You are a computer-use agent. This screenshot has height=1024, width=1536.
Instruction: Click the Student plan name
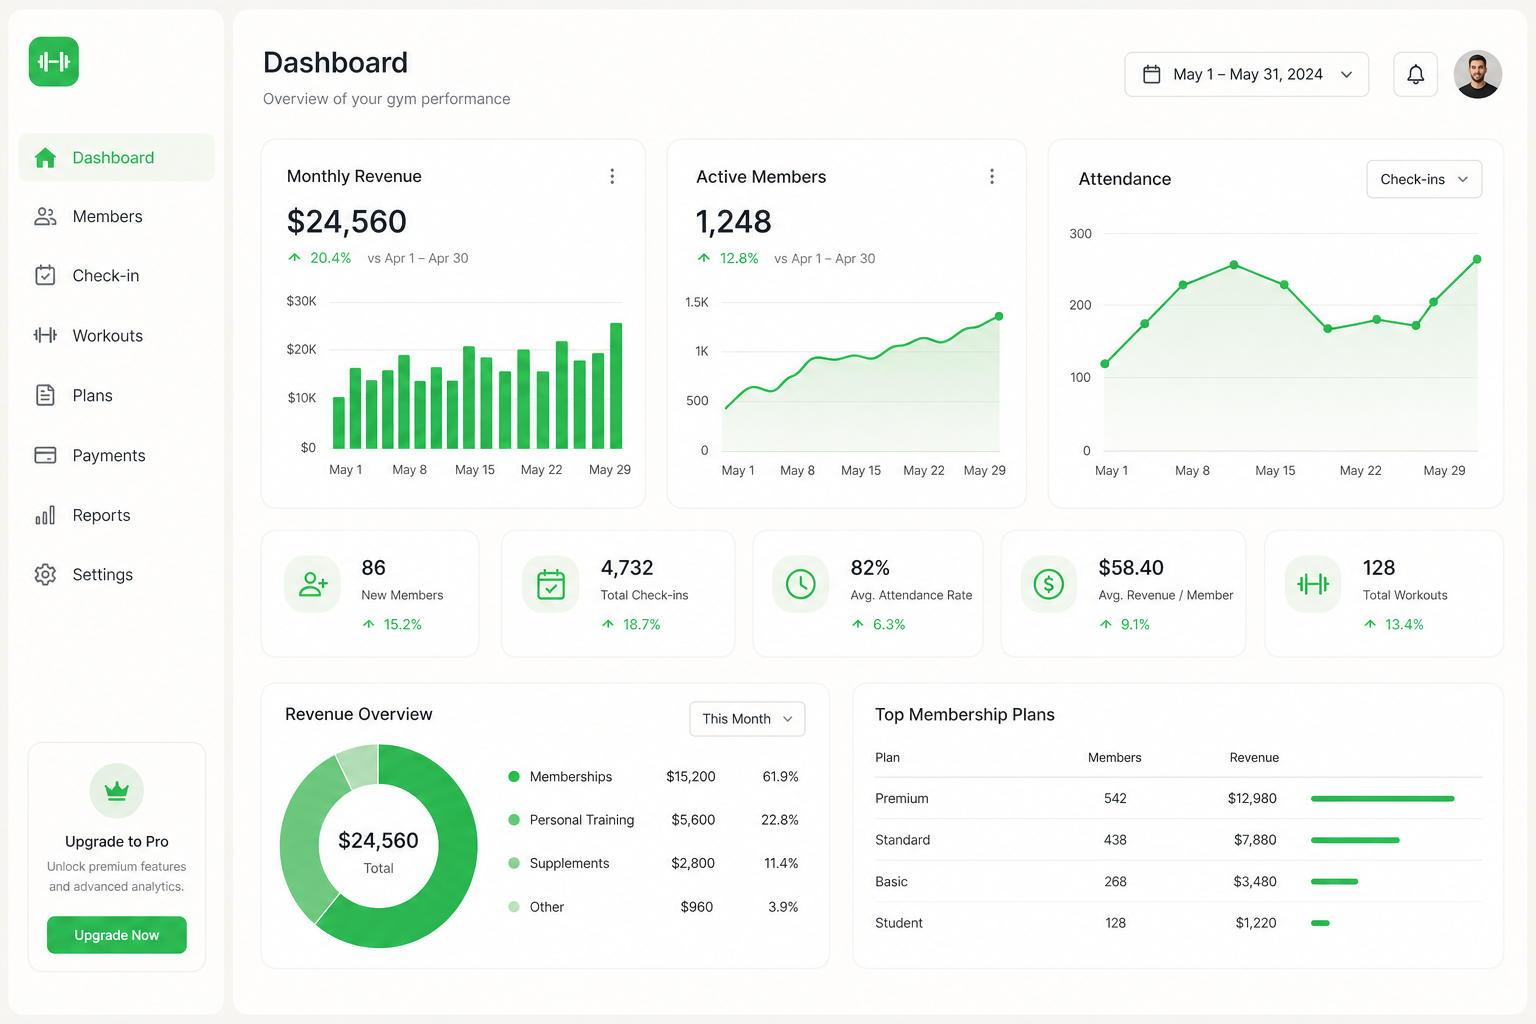899,923
